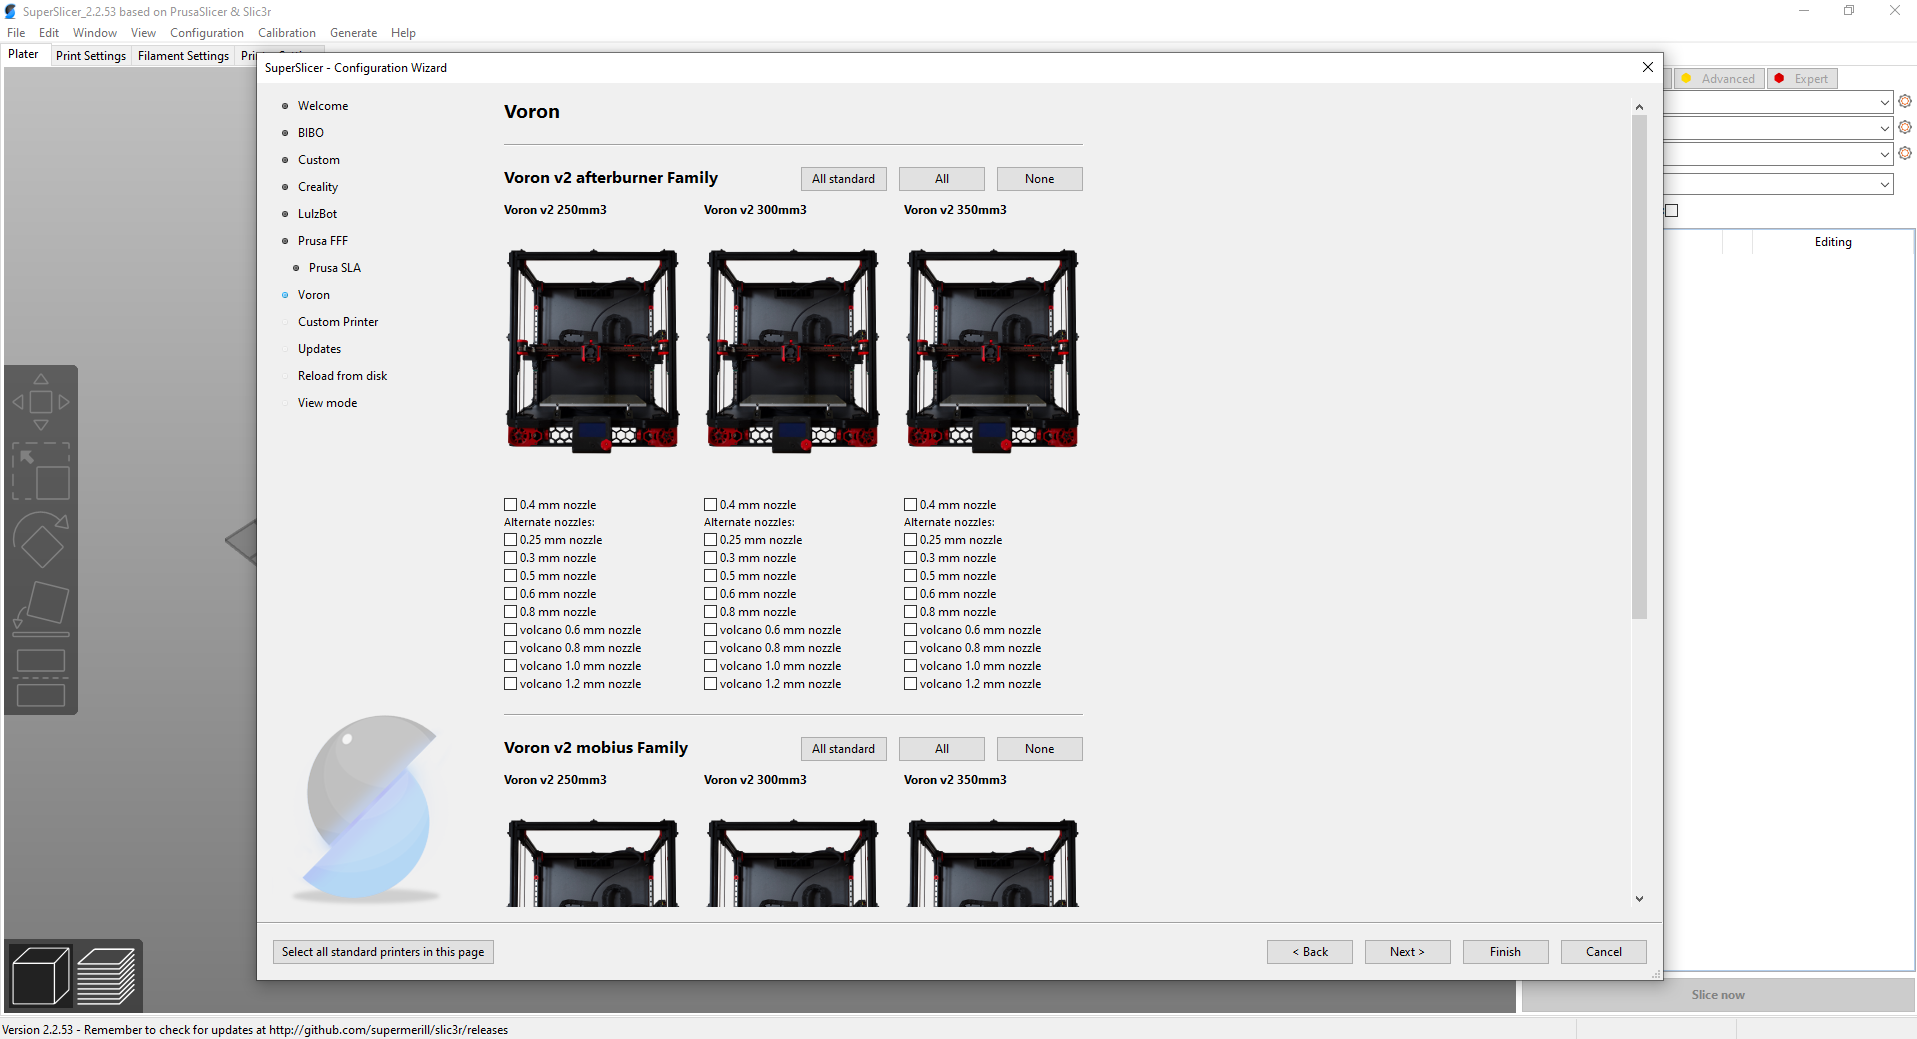Toggle the checkbox below the preset dropdowns
The image size is (1917, 1039).
pyautogui.click(x=1672, y=210)
